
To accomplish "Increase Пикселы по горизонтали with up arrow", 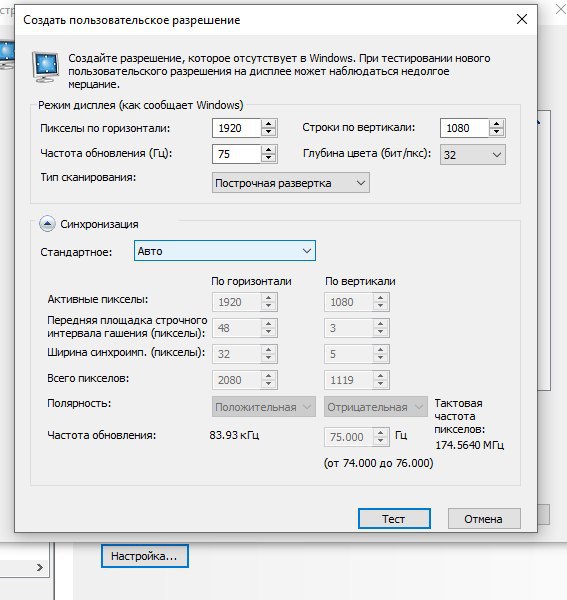I will point(269,124).
